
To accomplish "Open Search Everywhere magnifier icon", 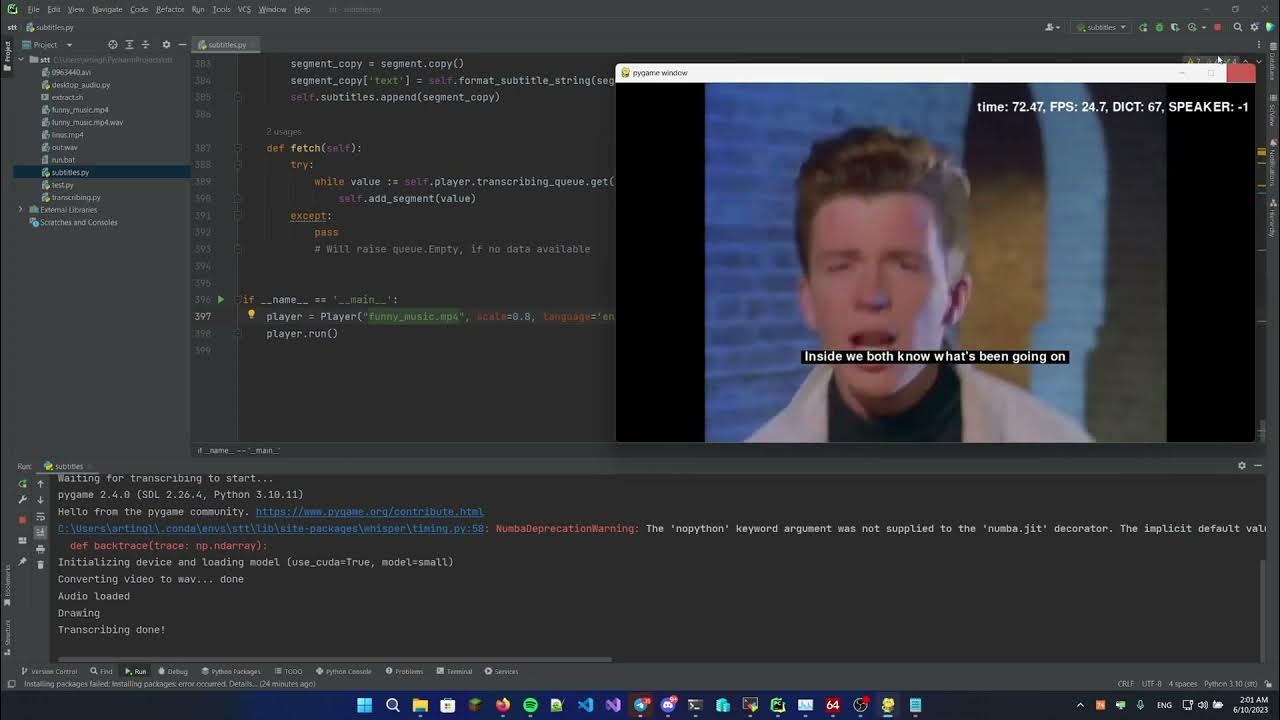I will coord(1238,27).
